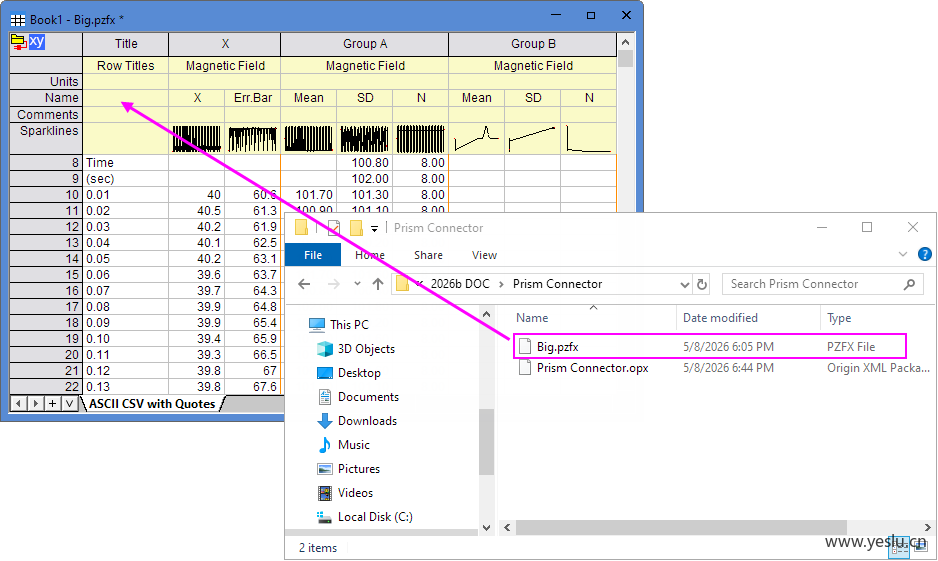Screen dimensions: 938x561
Task: Click Prism Connector in the address path
Action: coord(557,284)
